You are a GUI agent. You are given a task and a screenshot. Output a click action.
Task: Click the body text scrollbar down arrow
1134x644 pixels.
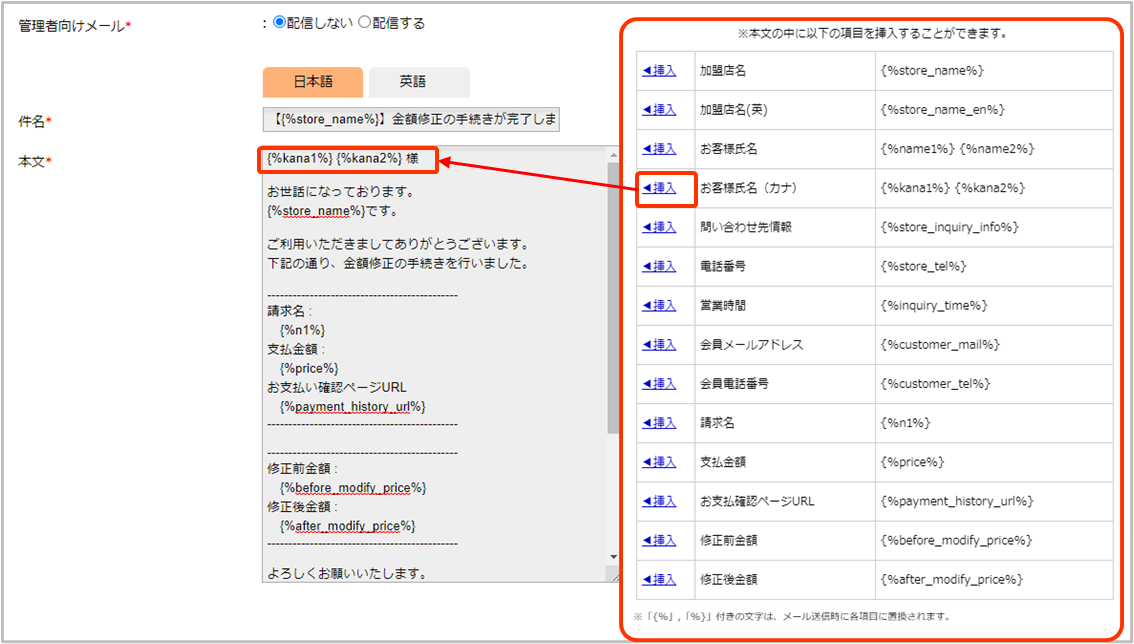click(613, 557)
